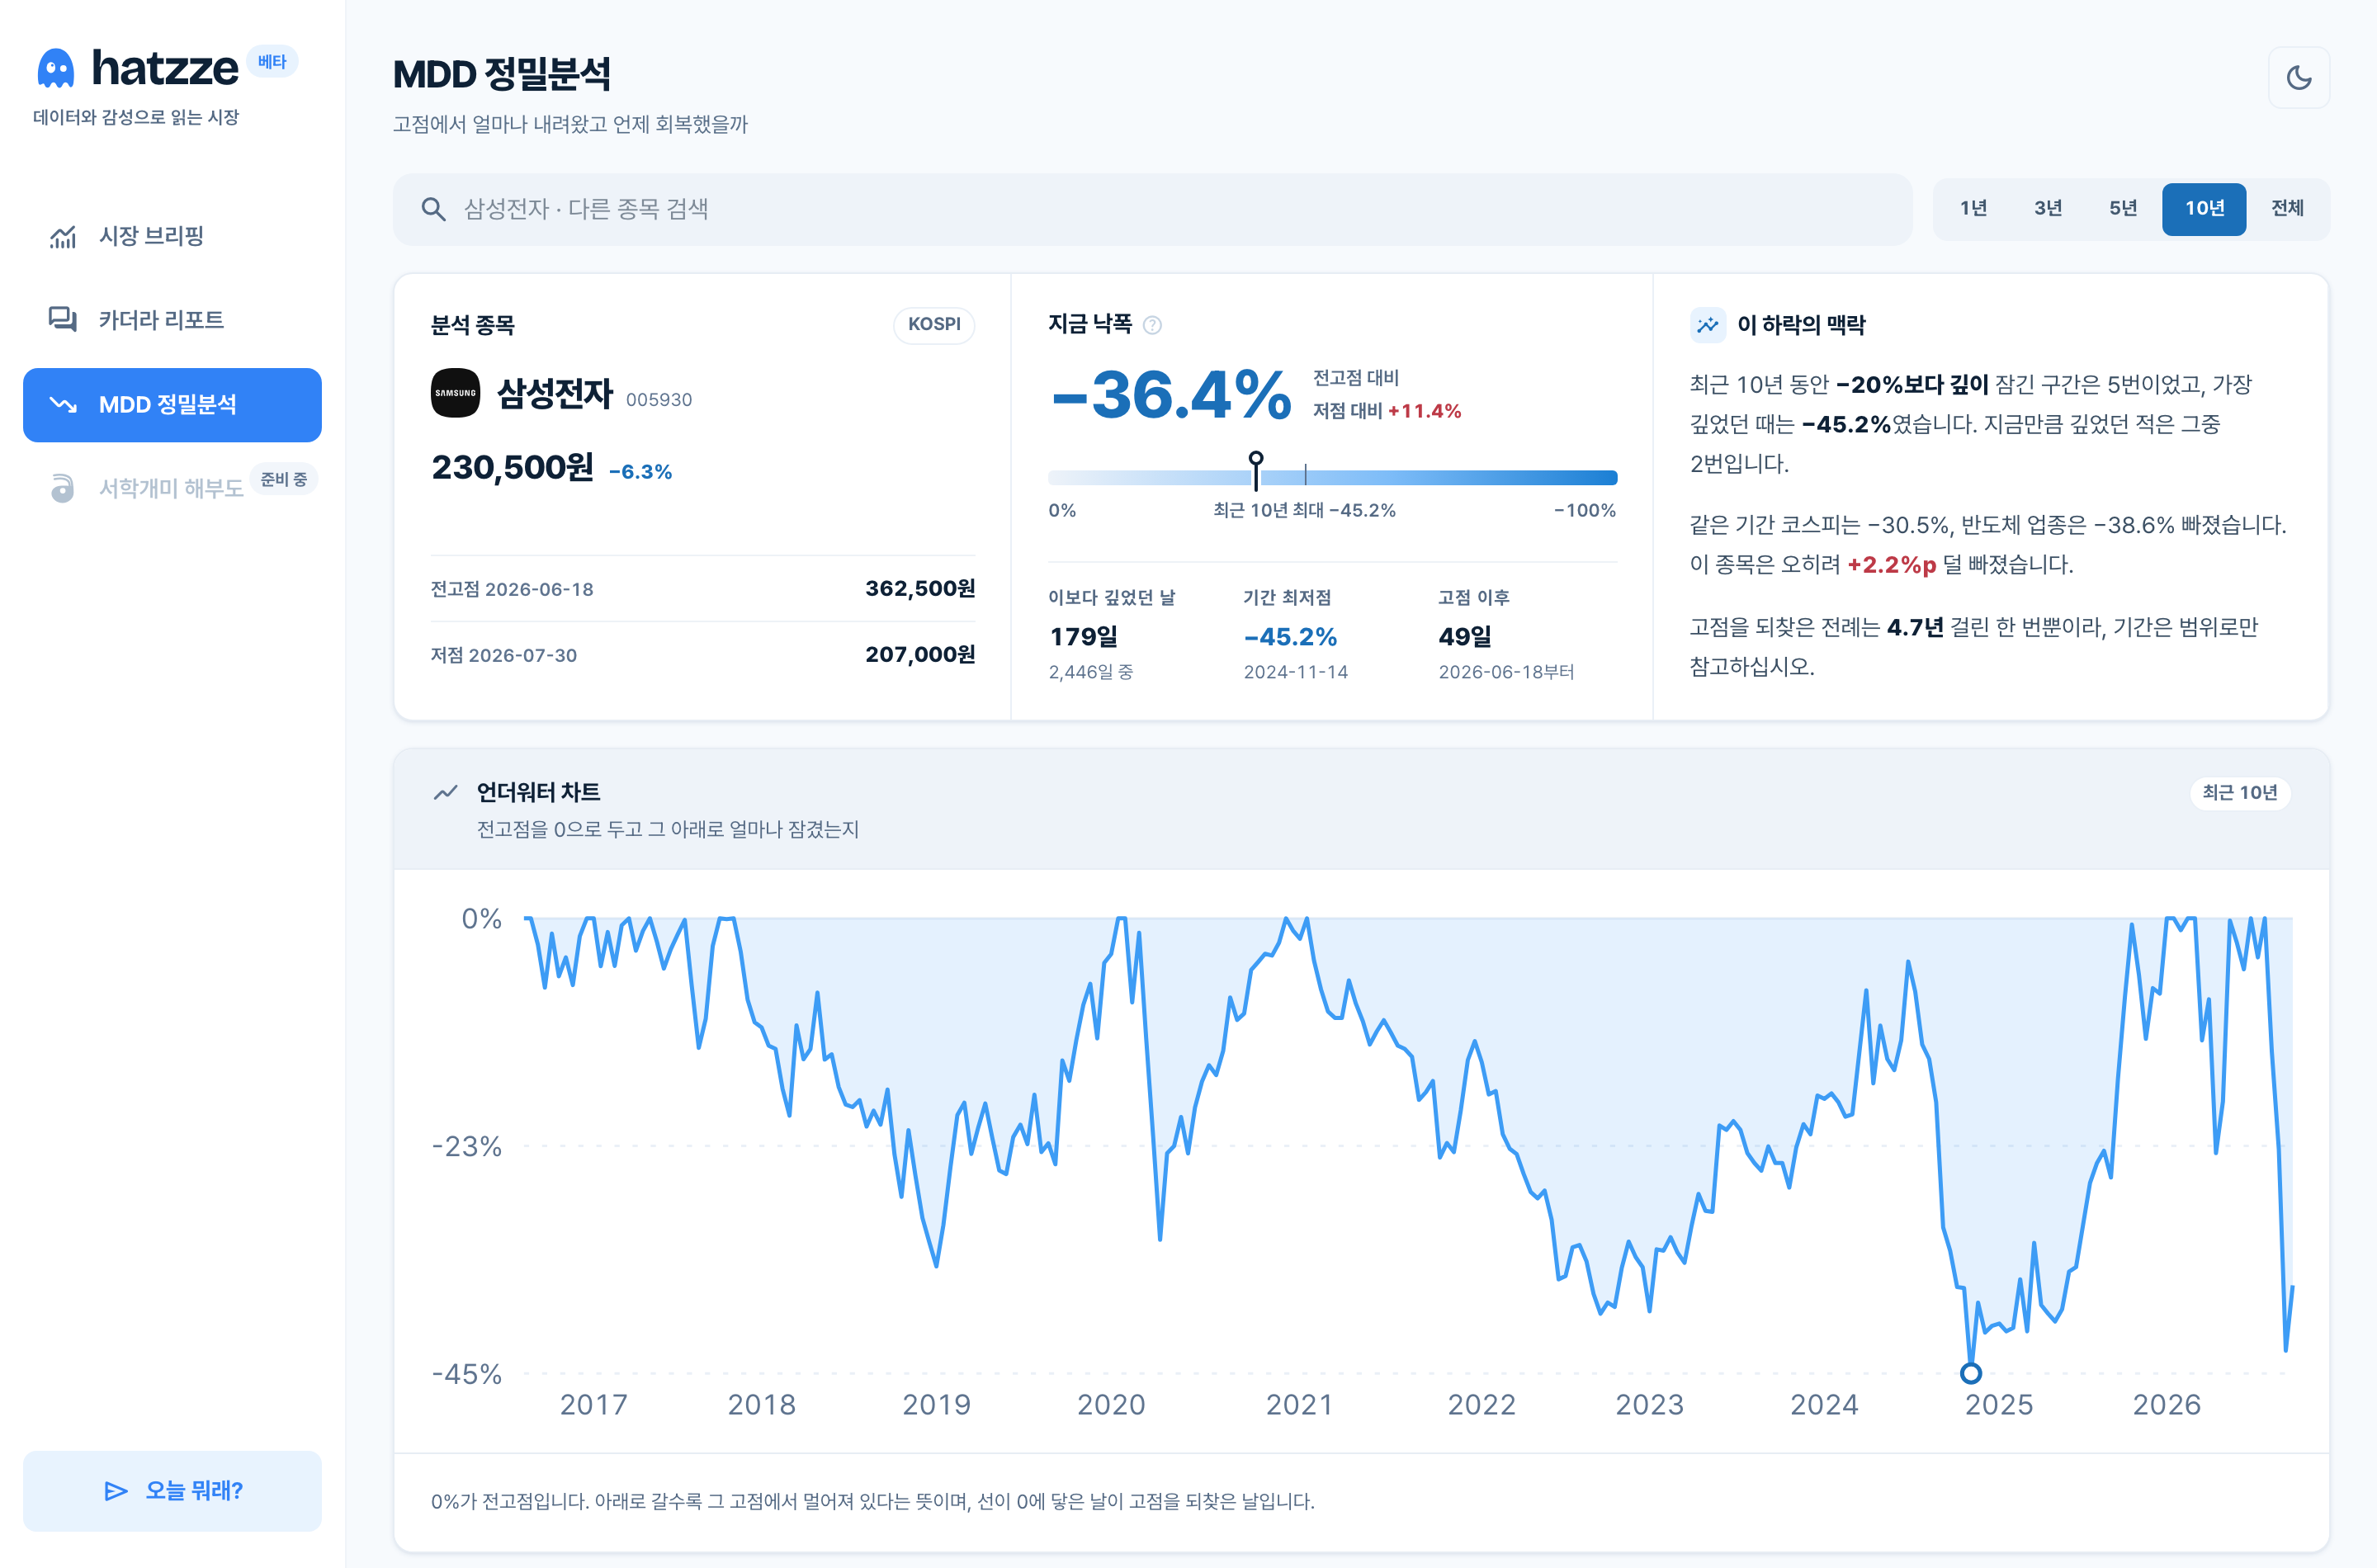Viewport: 2377px width, 1568px height.
Task: Click the 삼성전자 stock name
Action: [555, 393]
